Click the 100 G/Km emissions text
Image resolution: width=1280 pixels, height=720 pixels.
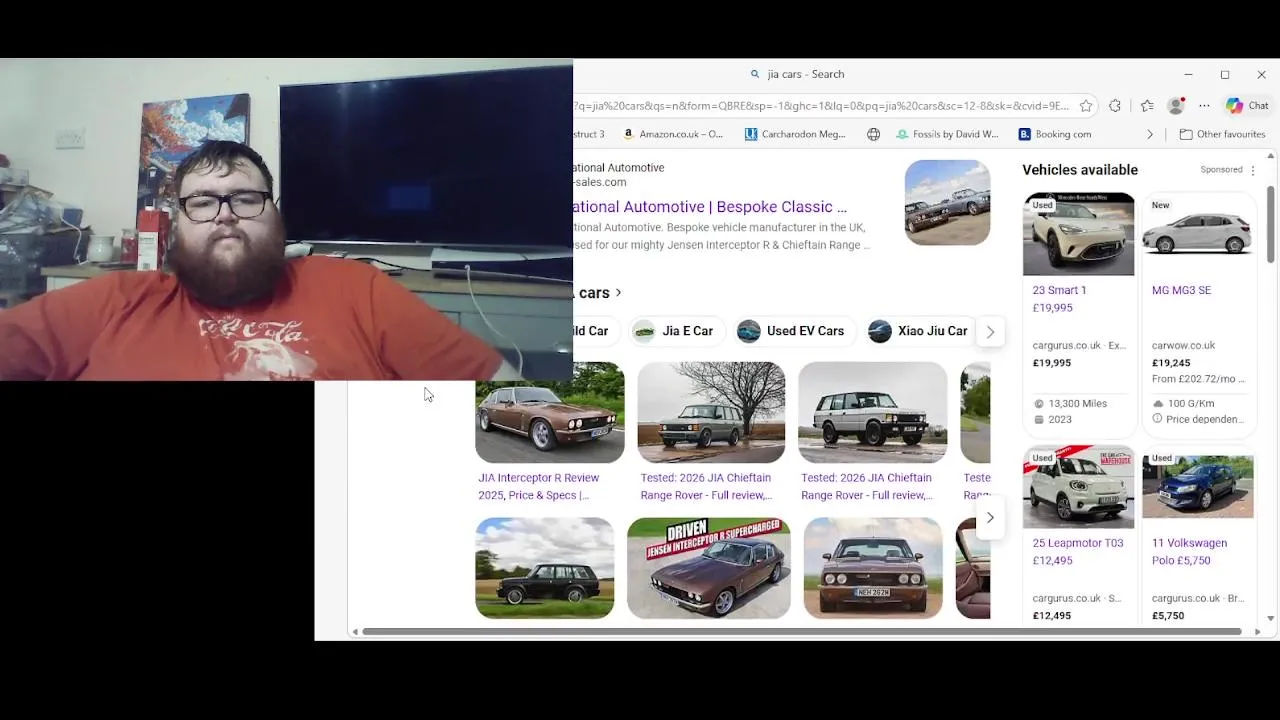pyautogui.click(x=1191, y=404)
